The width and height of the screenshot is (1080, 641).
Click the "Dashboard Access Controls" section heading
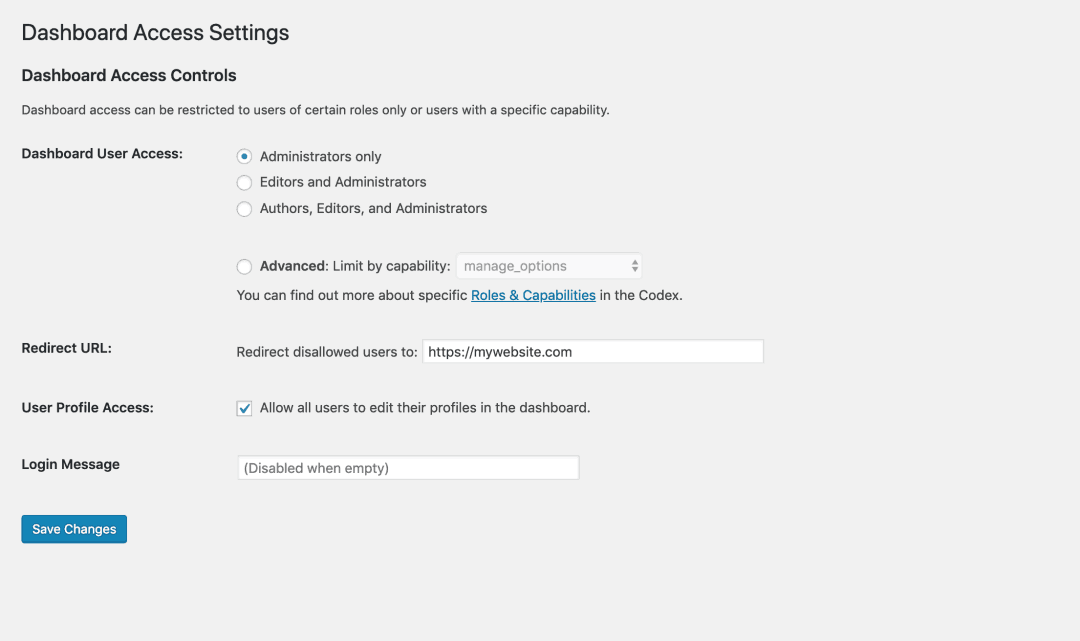(129, 76)
